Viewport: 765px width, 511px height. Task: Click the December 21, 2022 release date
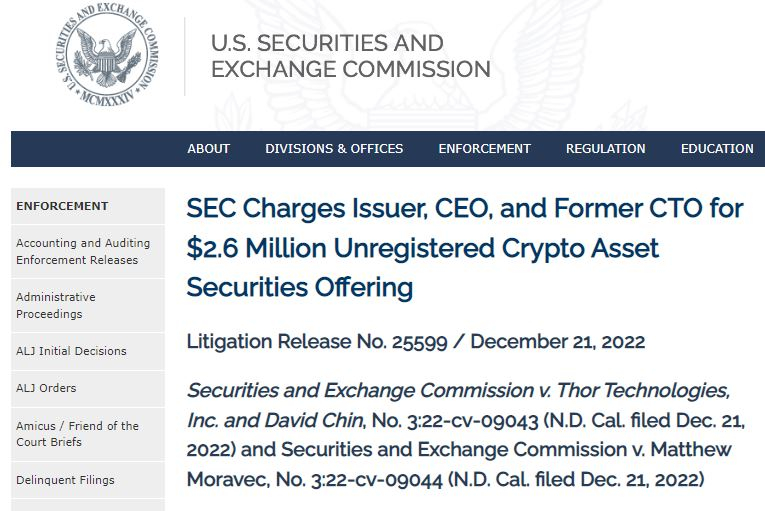tap(558, 341)
